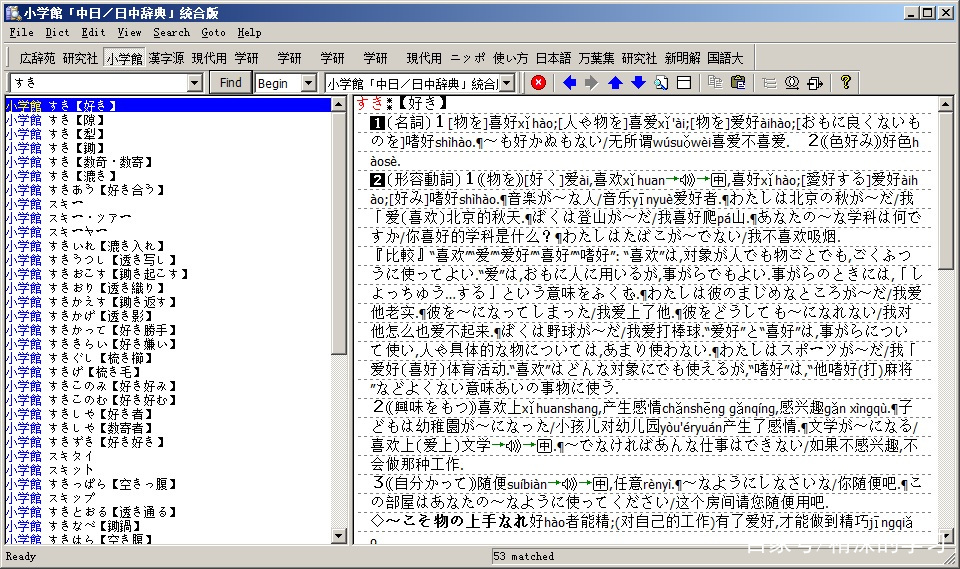The width and height of the screenshot is (960, 569).
Task: Open the File menu
Action: (21, 32)
